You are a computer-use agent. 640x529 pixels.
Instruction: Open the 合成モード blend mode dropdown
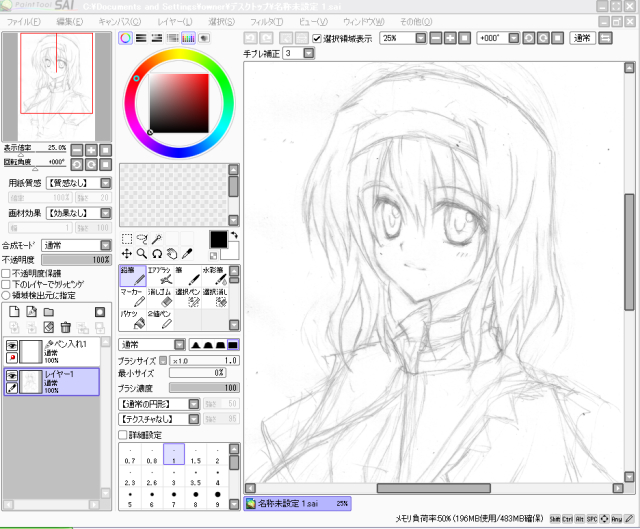76,245
